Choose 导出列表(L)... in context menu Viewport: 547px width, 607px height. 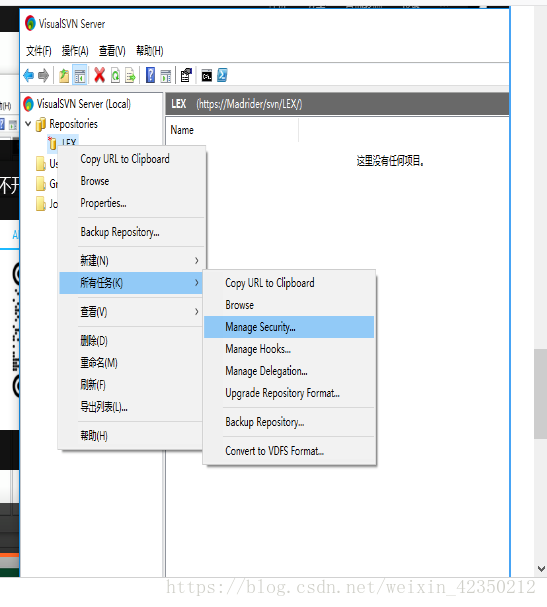(132, 407)
